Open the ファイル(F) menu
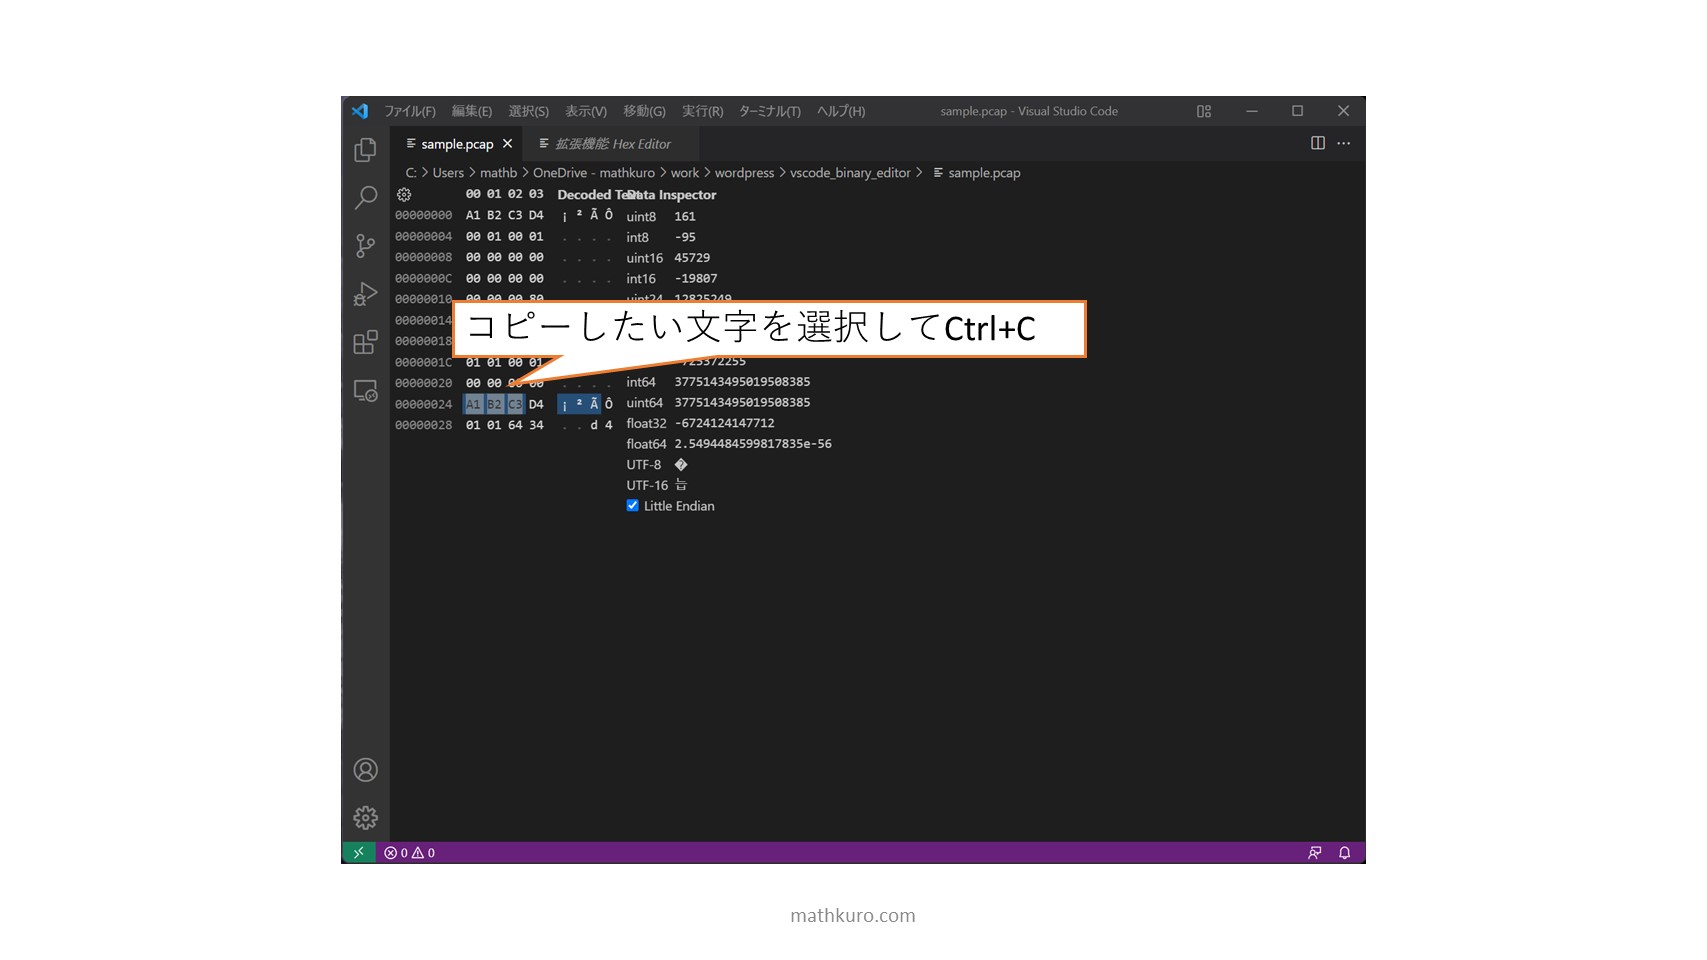Screen dimensions: 1707x960 coord(410,111)
